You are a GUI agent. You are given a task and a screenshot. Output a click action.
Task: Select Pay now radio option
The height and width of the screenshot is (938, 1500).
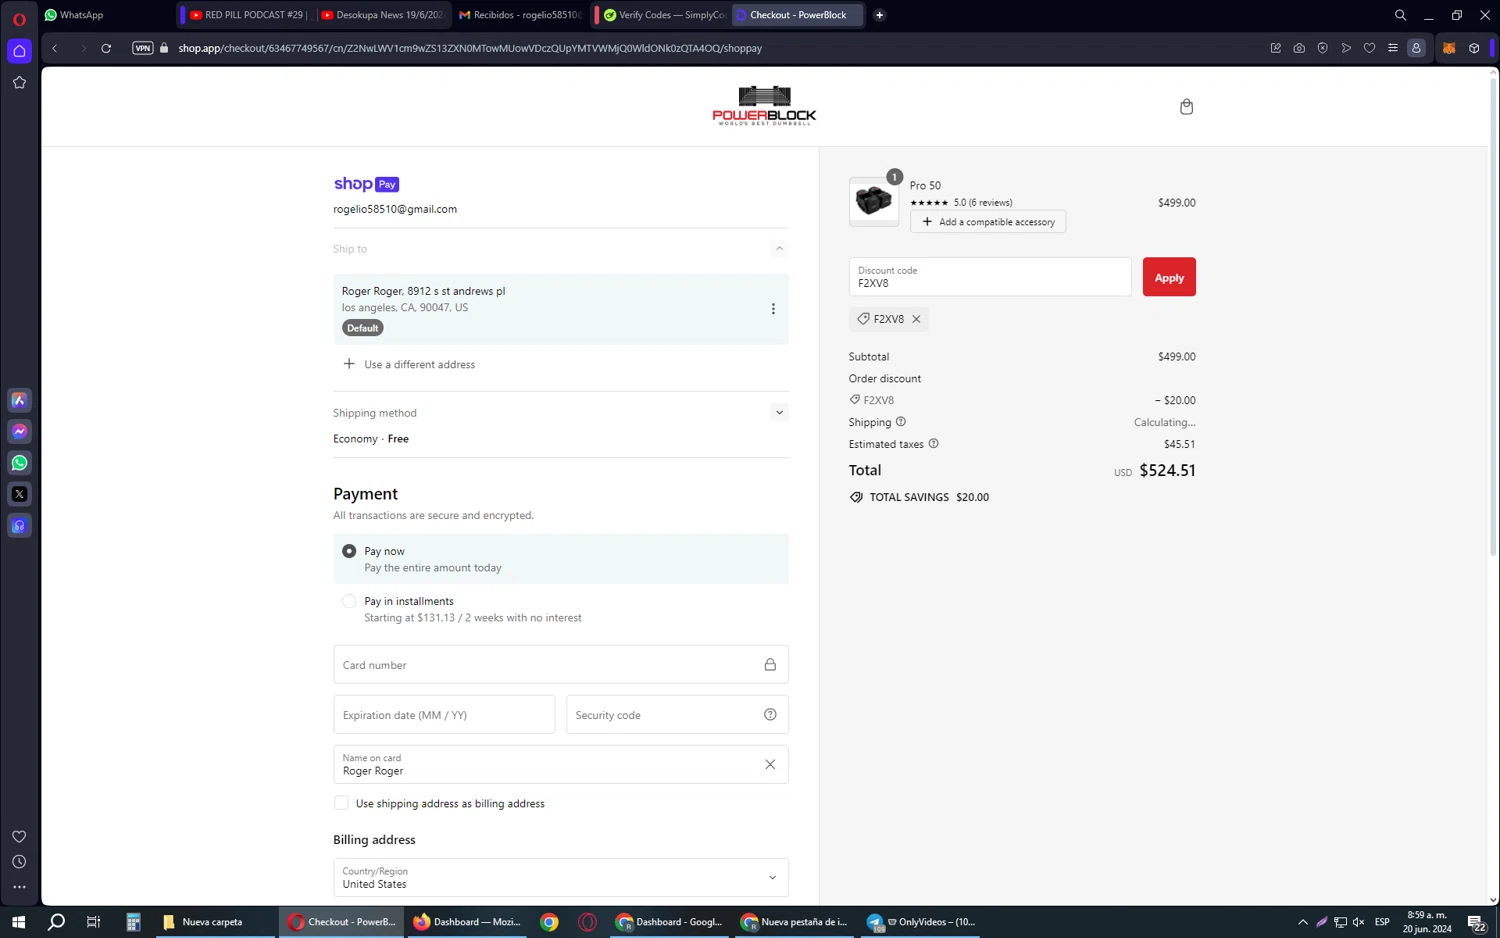tap(349, 551)
